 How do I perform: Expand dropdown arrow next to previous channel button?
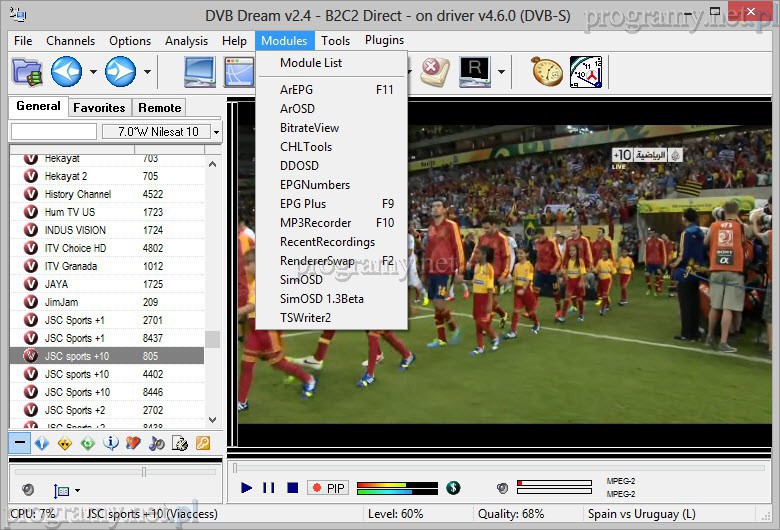click(93, 72)
